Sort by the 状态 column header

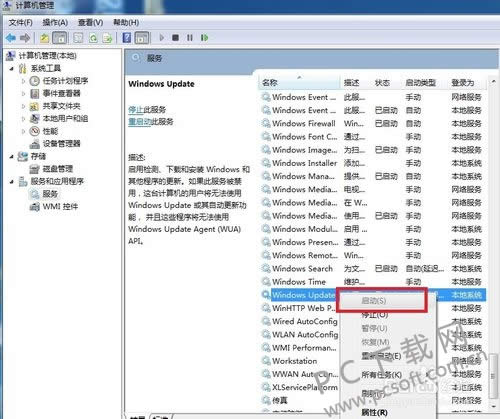[386, 82]
